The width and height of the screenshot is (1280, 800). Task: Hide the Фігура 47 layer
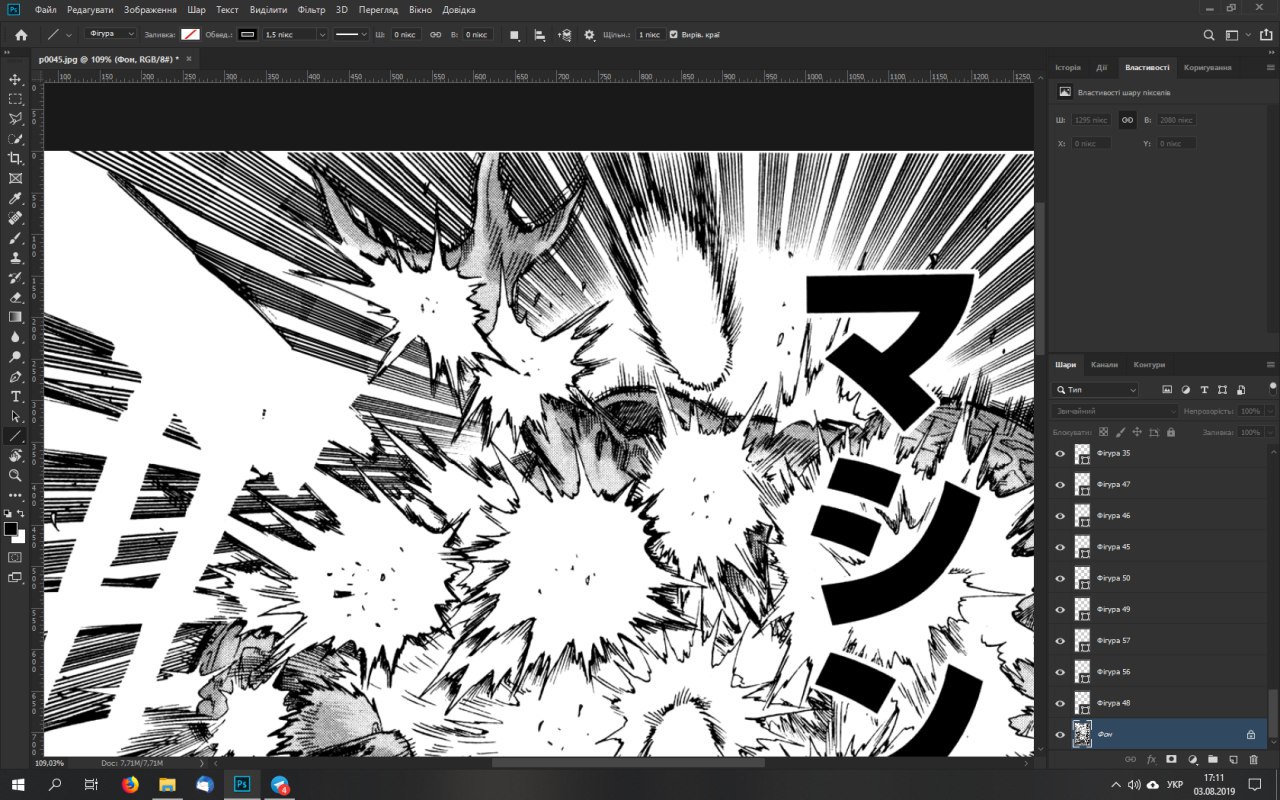click(x=1060, y=484)
